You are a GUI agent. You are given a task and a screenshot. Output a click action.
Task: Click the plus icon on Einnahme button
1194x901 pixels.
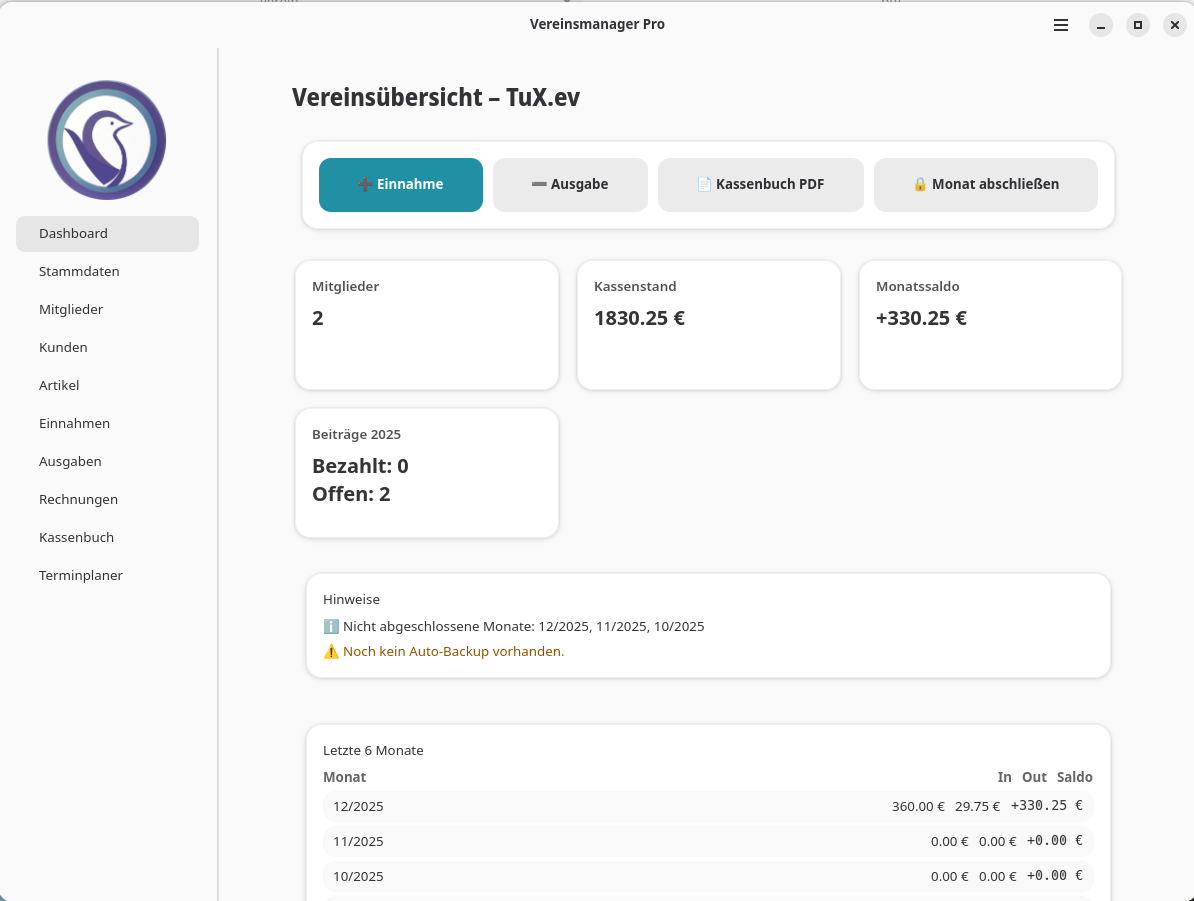tap(365, 185)
